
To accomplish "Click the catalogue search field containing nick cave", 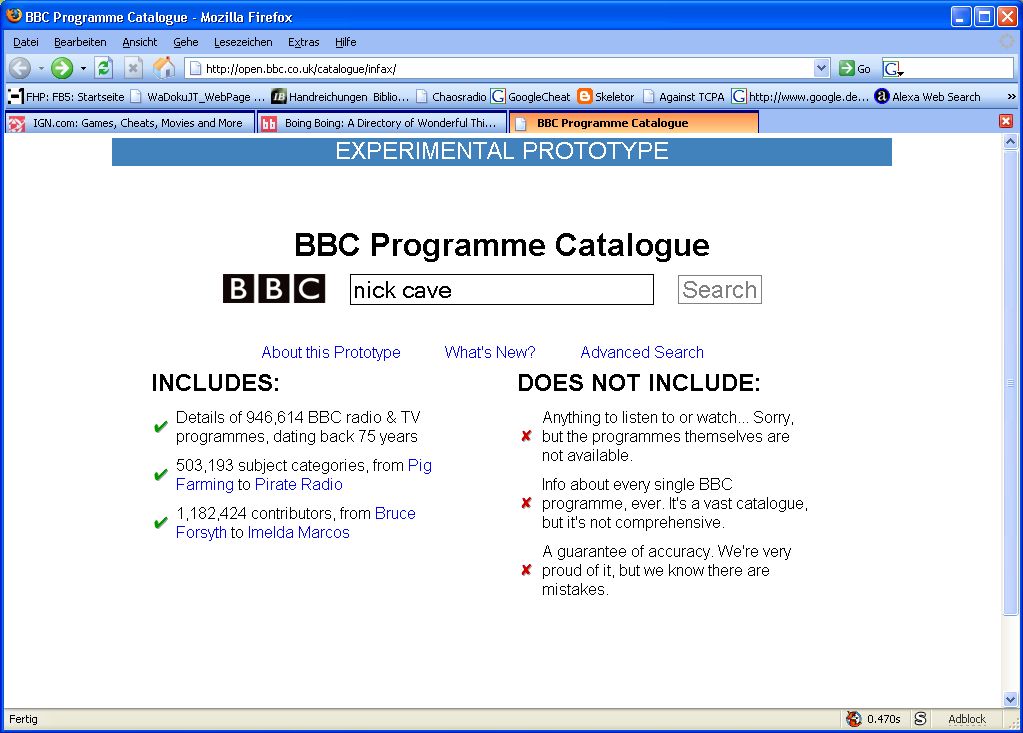I will [x=502, y=290].
